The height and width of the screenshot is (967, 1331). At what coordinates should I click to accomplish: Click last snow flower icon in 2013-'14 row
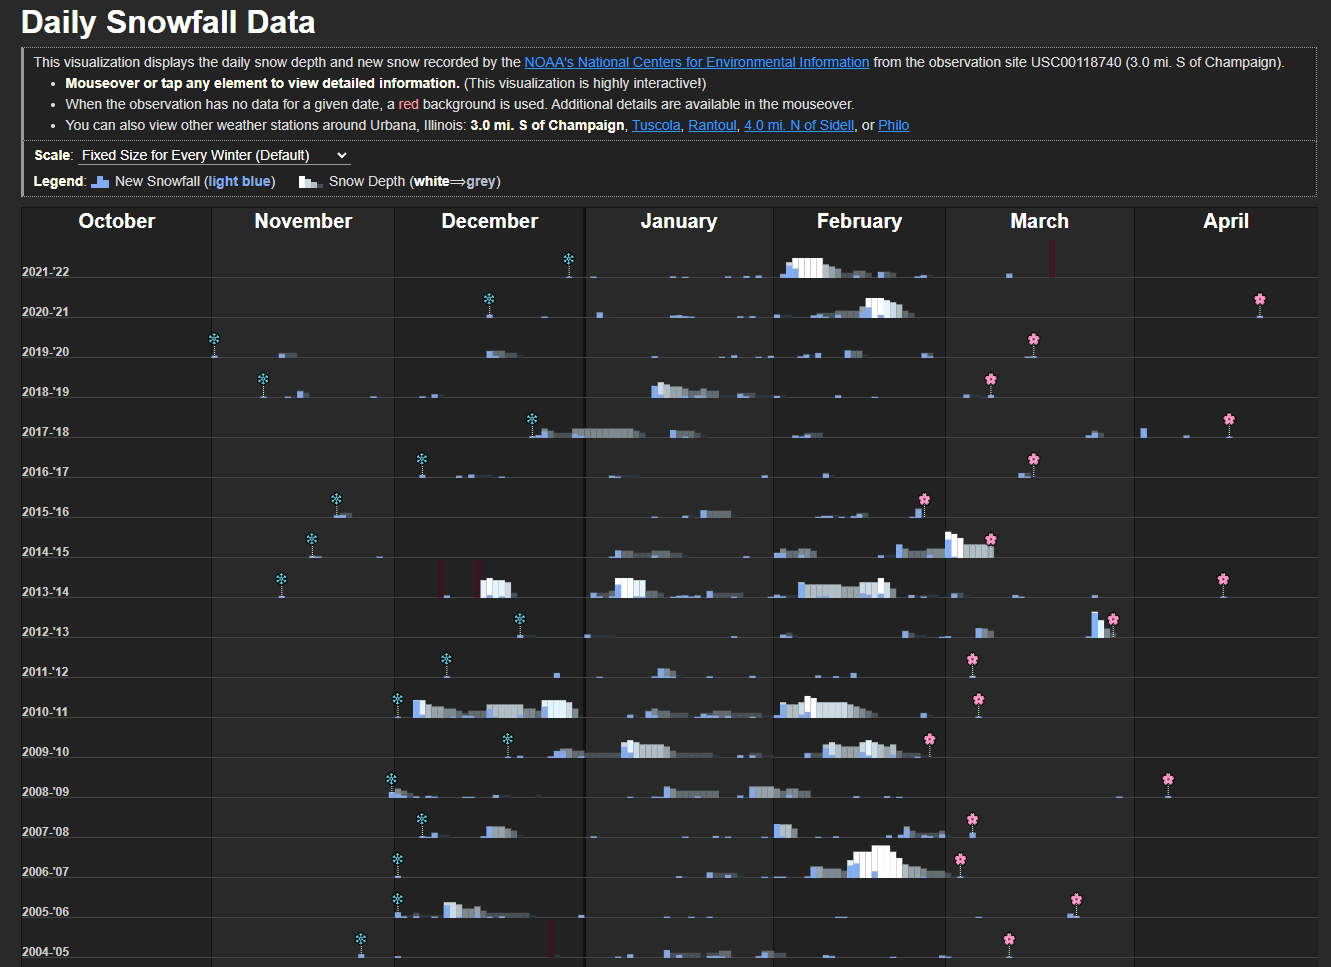[x=1223, y=580]
